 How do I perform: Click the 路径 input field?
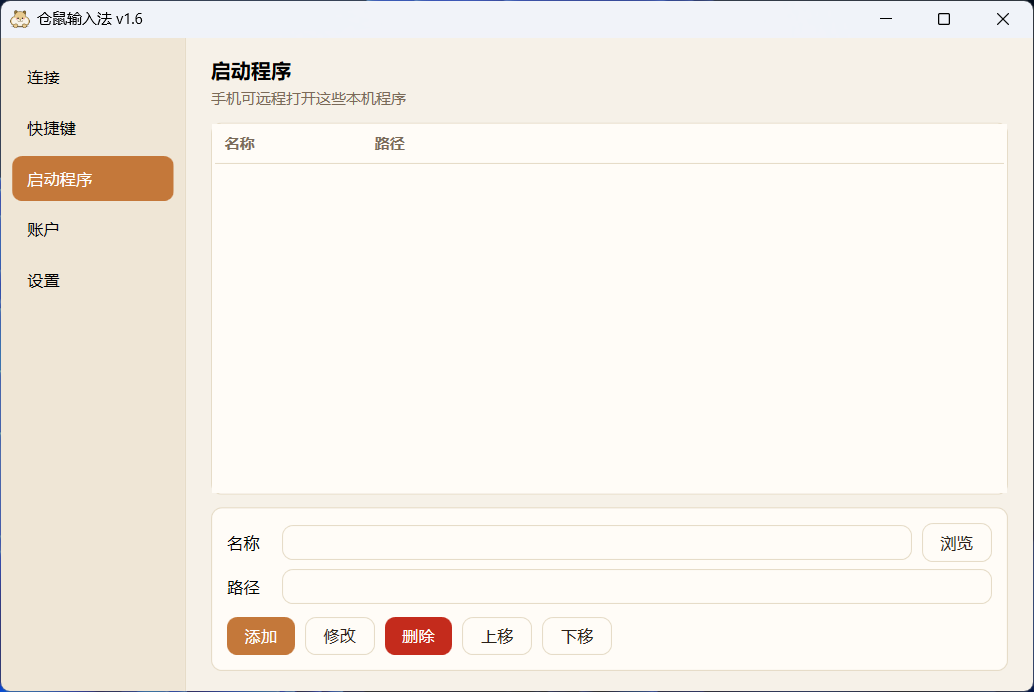pyautogui.click(x=636, y=586)
